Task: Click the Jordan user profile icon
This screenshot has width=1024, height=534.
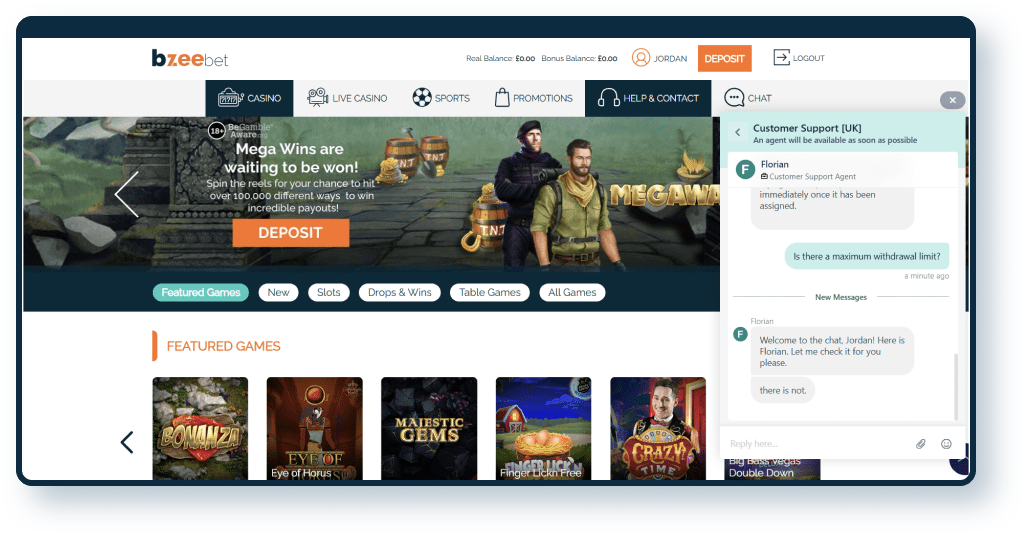Action: pos(641,58)
